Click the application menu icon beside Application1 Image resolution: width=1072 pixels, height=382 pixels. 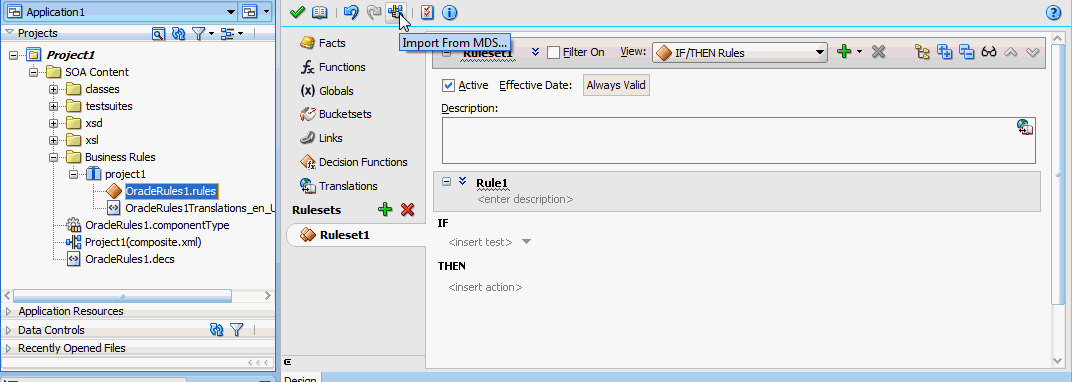pos(250,12)
